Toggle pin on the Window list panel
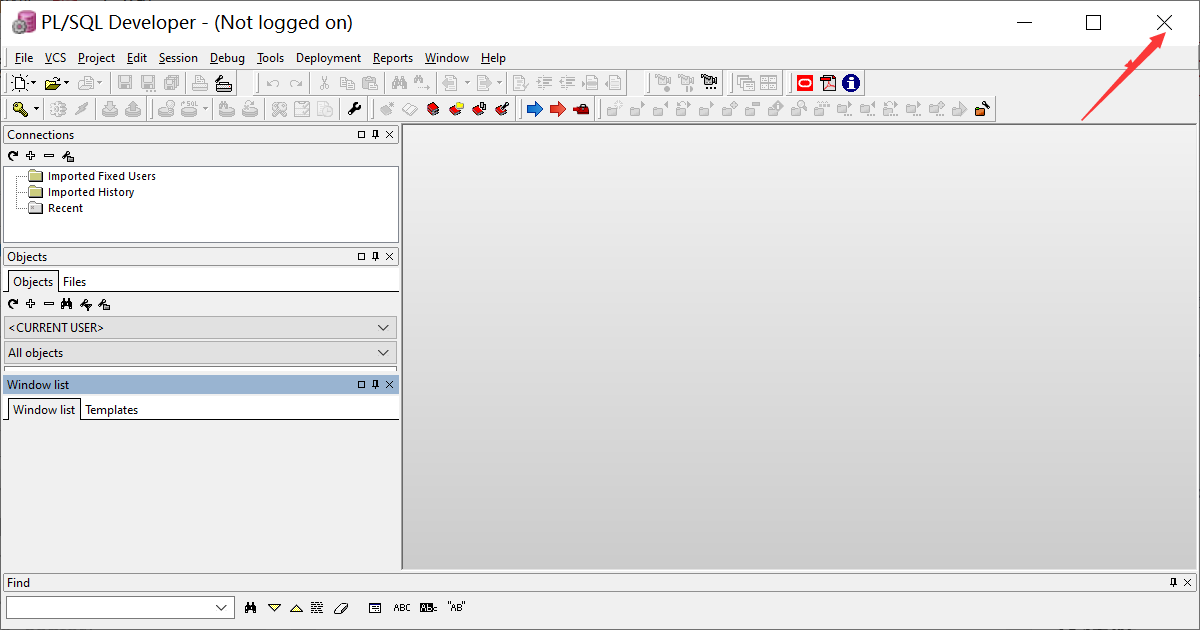1200x630 pixels. [376, 384]
